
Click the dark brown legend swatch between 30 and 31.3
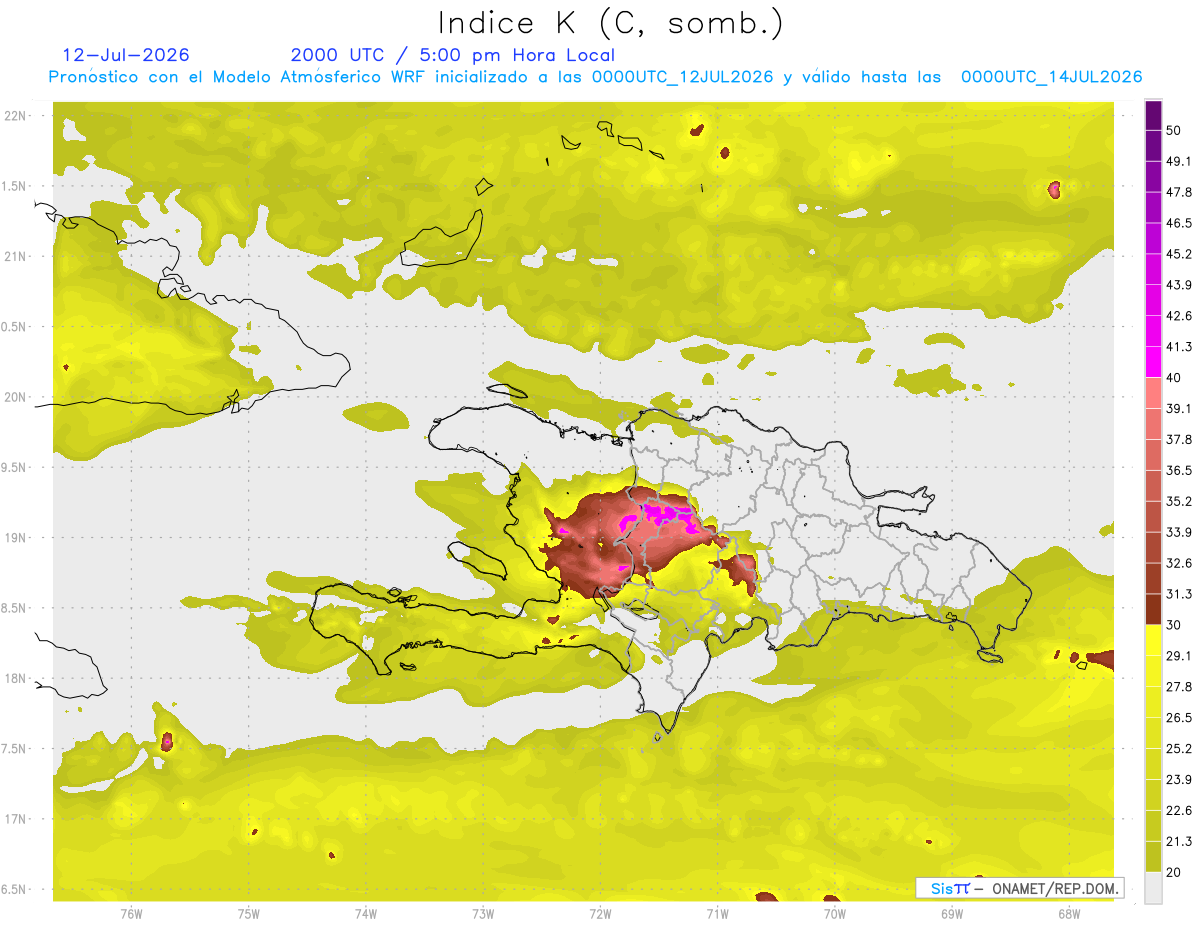tap(1153, 609)
